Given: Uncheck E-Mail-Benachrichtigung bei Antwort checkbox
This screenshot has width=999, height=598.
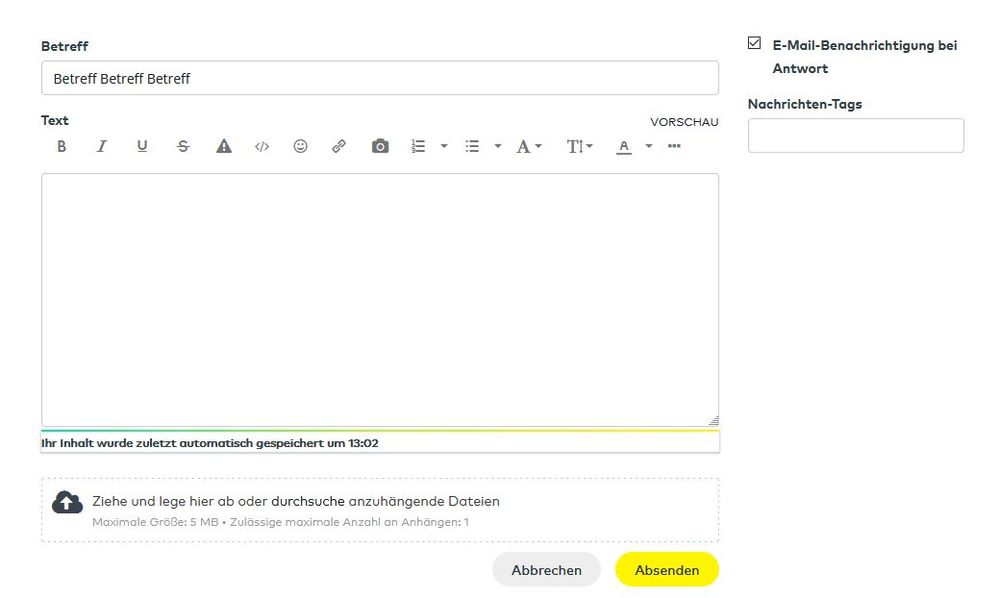Looking at the screenshot, I should coord(754,44).
